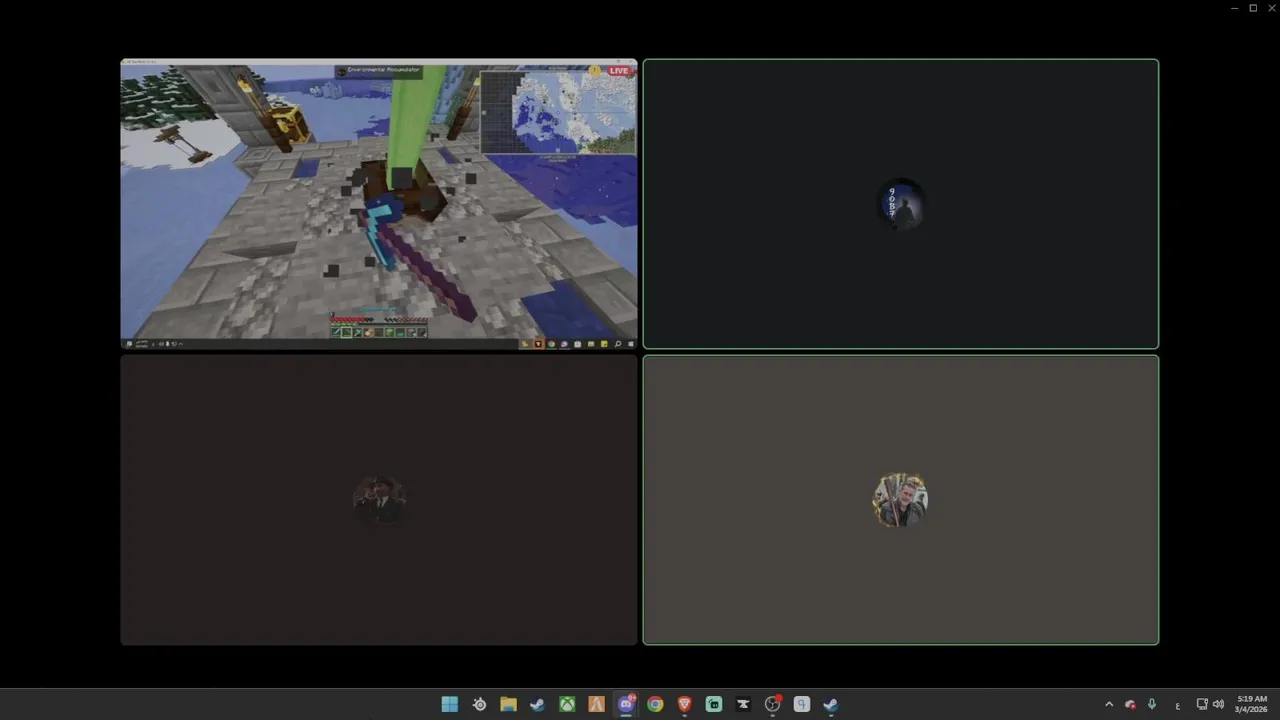1280x720 pixels.
Task: Open Google Chrome from the taskbar
Action: tap(655, 704)
